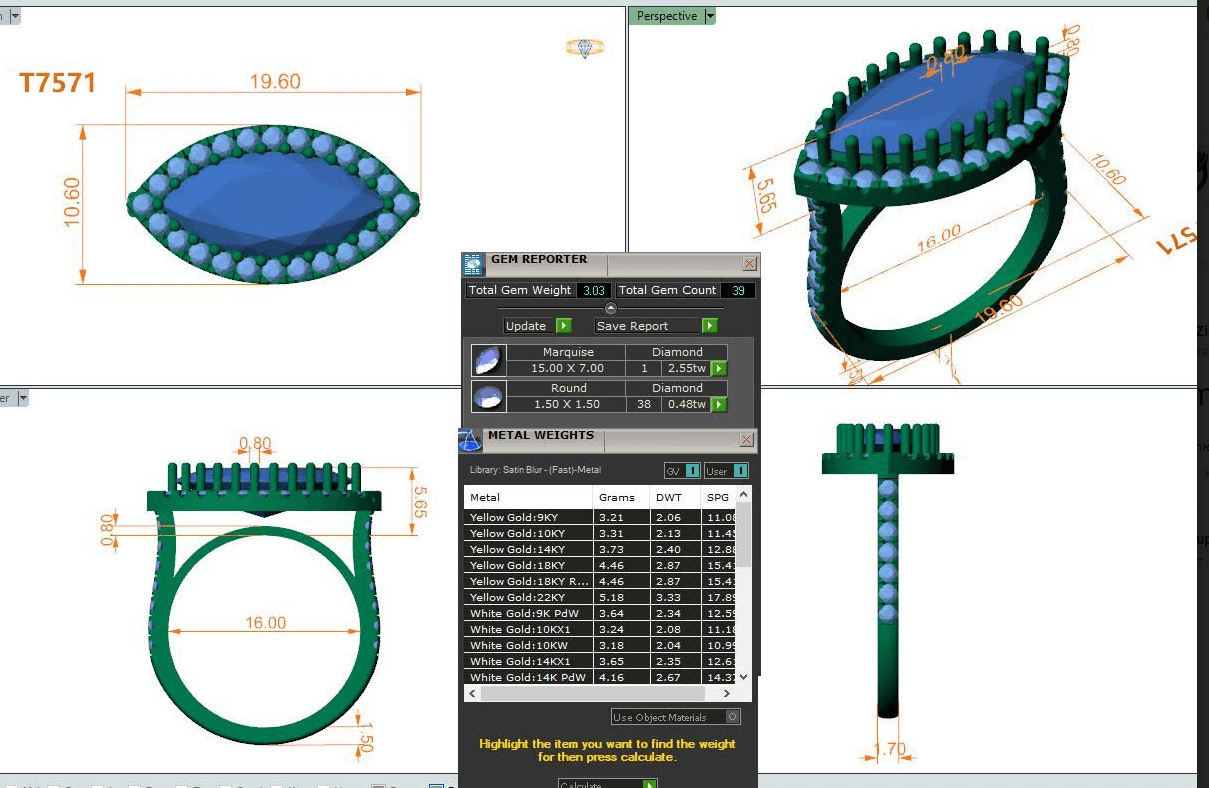Click the Gem Reporter panel icon
The width and height of the screenshot is (1209, 788).
click(472, 264)
